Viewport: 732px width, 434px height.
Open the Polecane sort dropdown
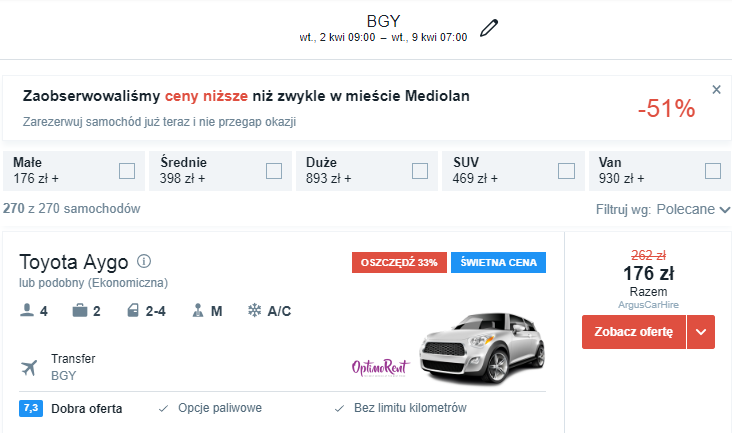point(693,209)
